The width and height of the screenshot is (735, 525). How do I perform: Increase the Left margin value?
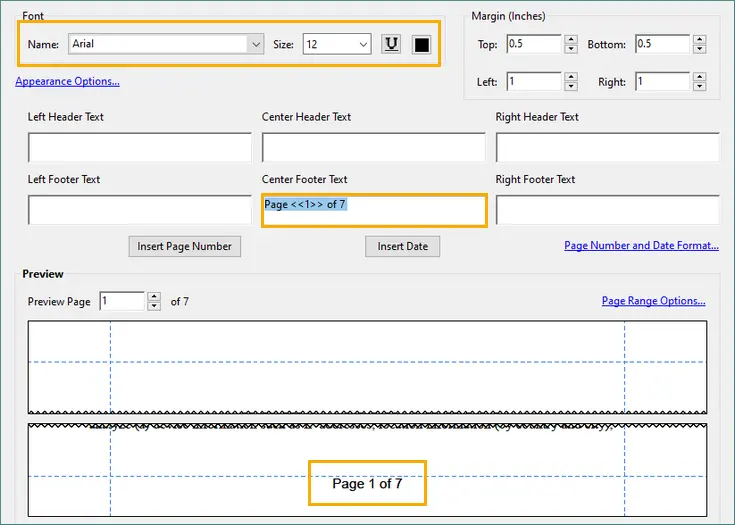tap(571, 77)
